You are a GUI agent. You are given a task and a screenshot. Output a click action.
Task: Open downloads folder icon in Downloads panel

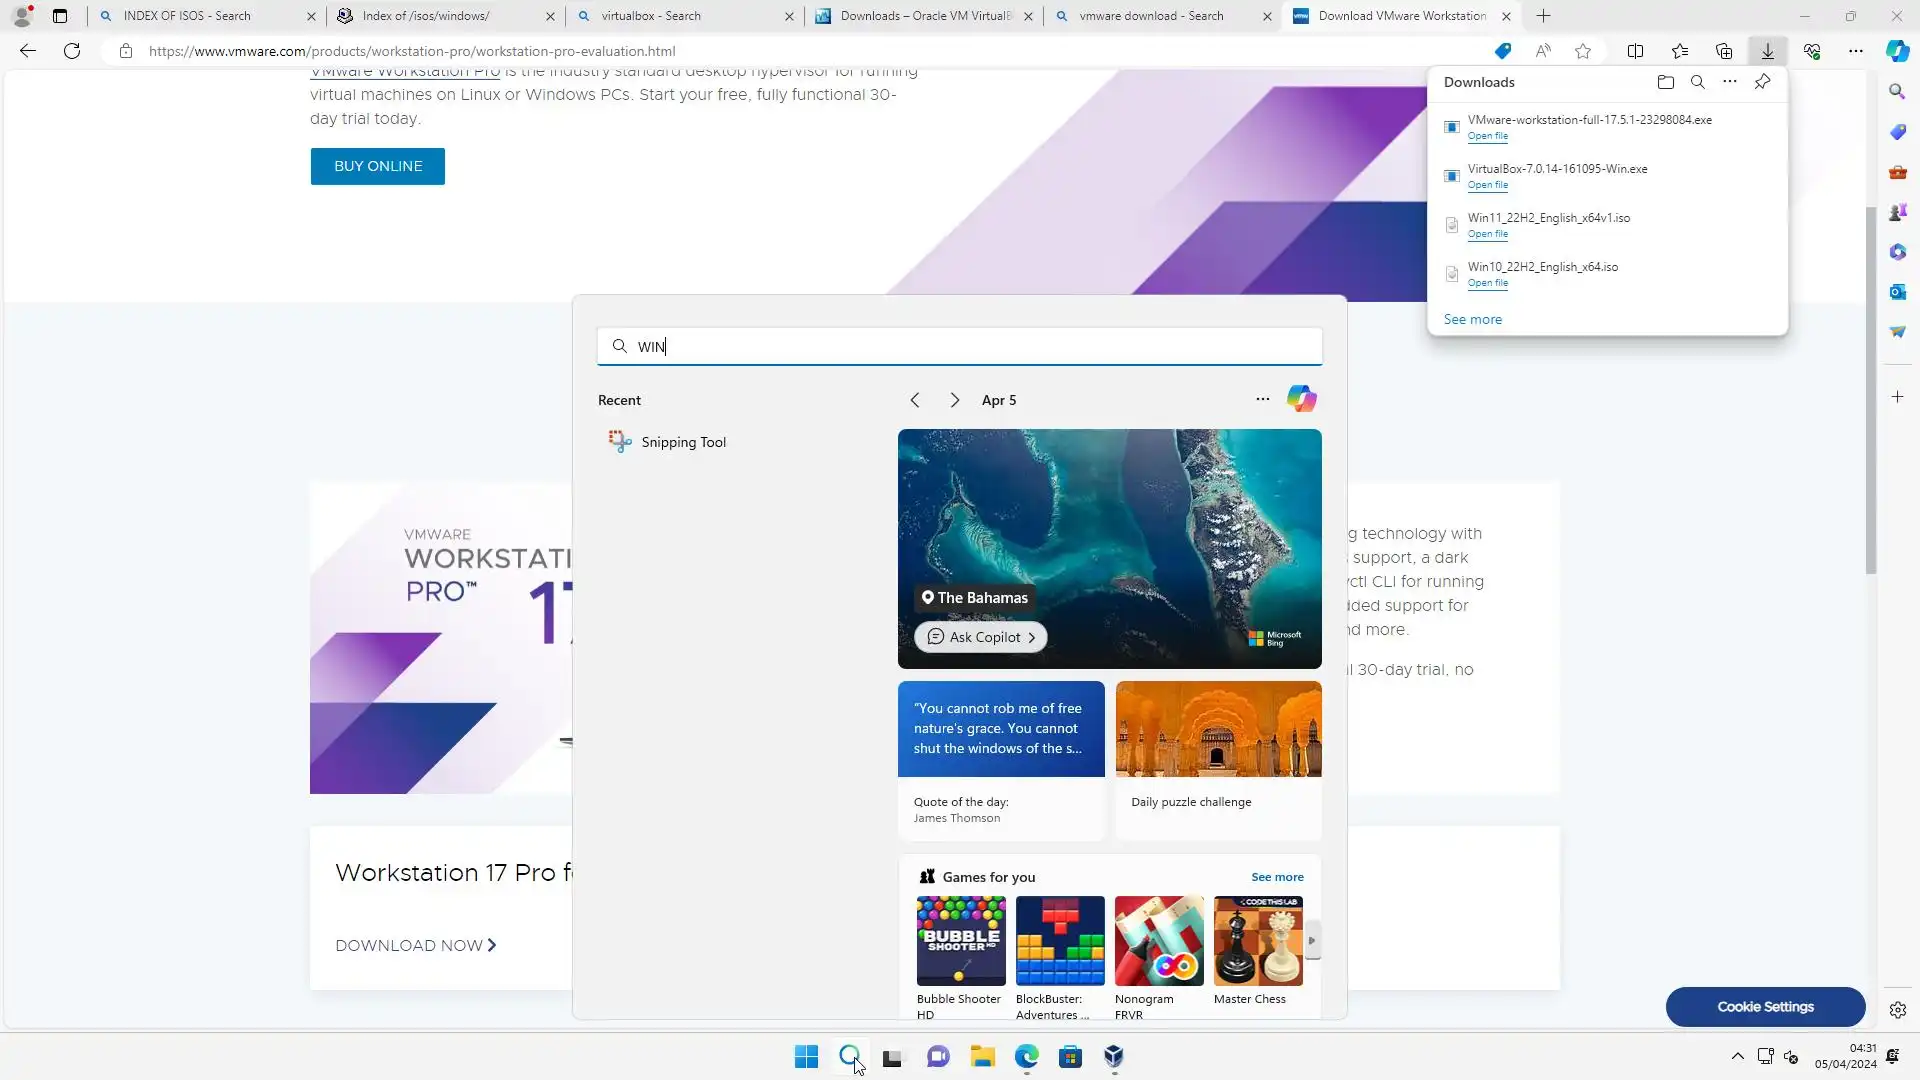1665,82
